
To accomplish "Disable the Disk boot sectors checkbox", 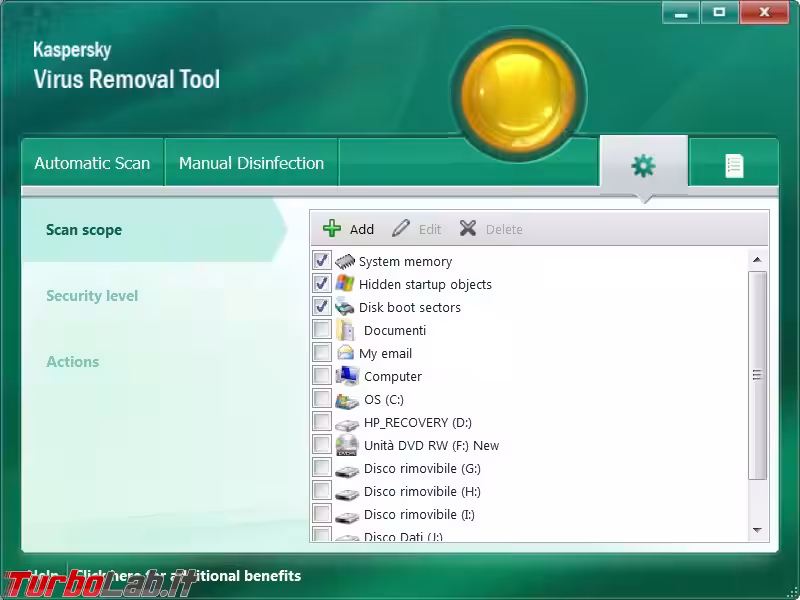I will click(x=322, y=307).
